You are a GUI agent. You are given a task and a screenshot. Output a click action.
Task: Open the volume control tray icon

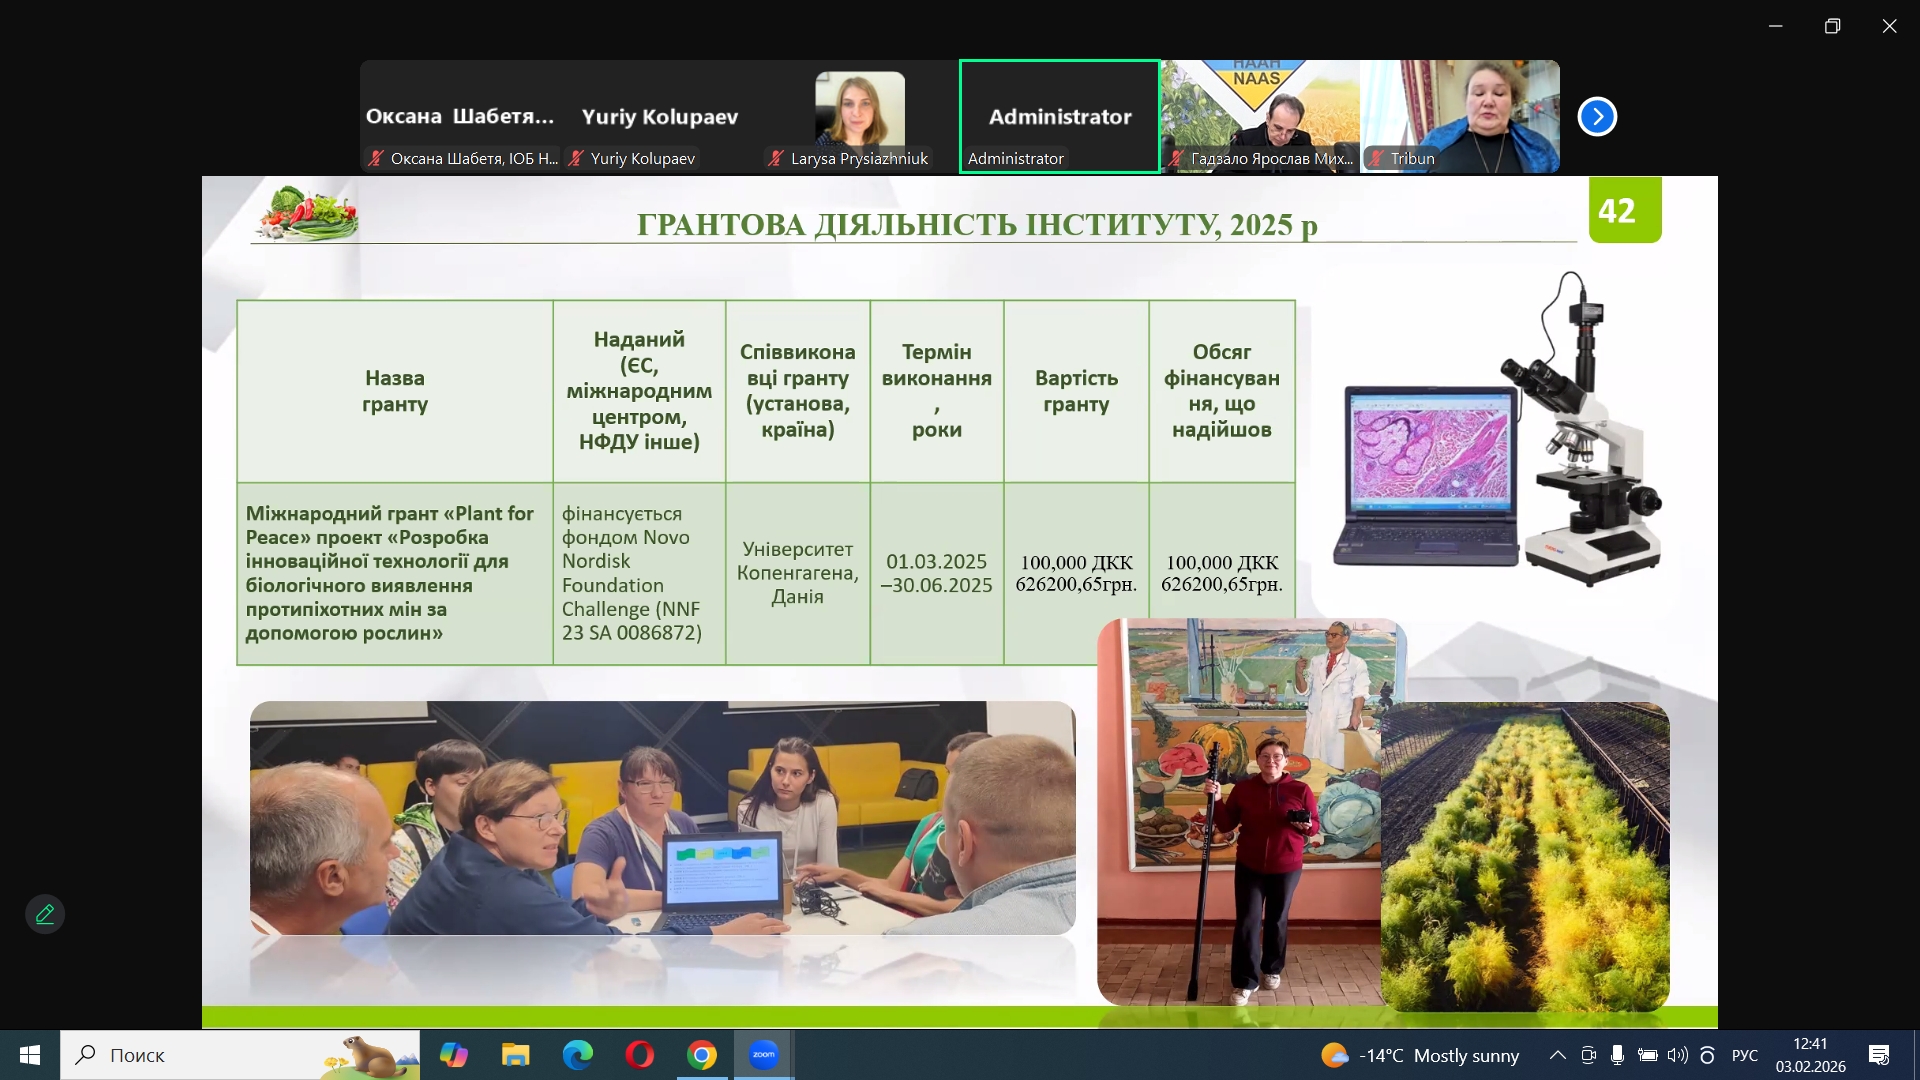1677,1055
